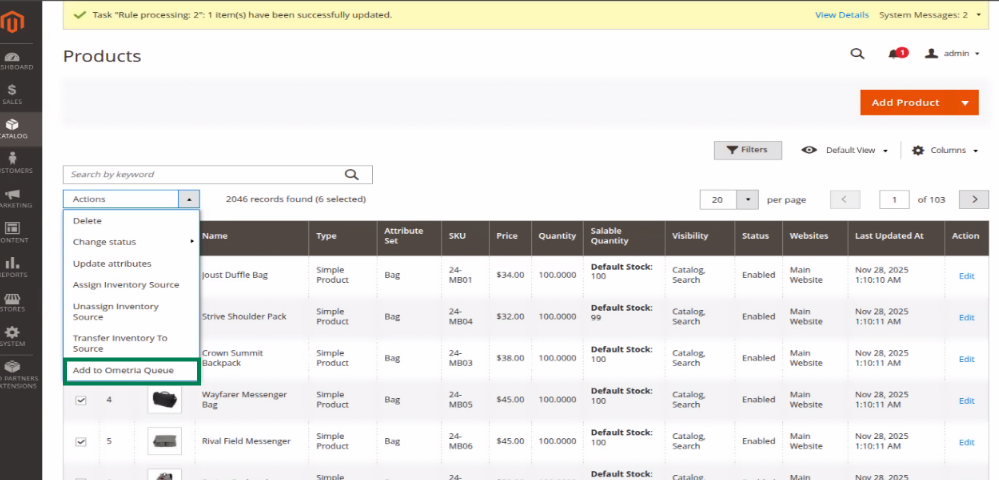Sort by the Visibility column header
999x480 pixels.
tap(700, 236)
